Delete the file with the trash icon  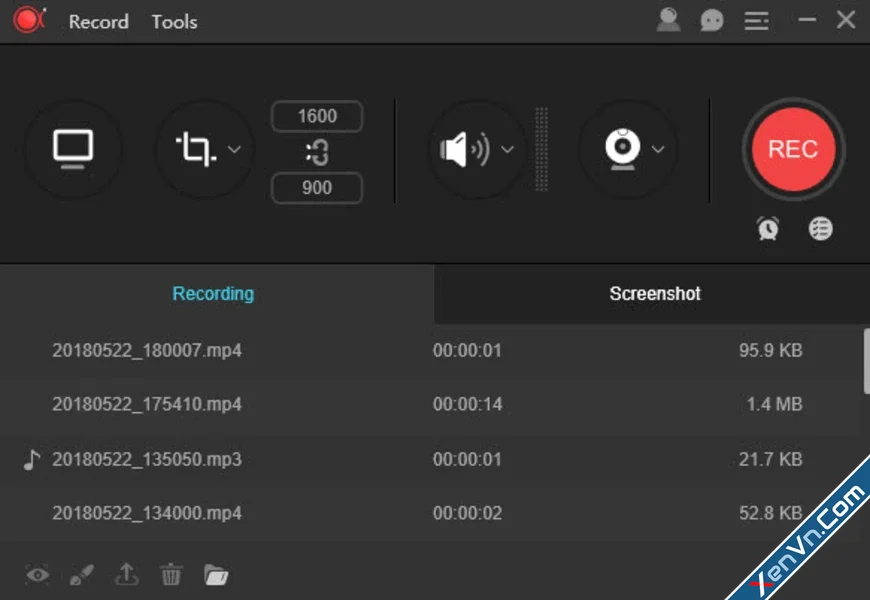click(171, 574)
